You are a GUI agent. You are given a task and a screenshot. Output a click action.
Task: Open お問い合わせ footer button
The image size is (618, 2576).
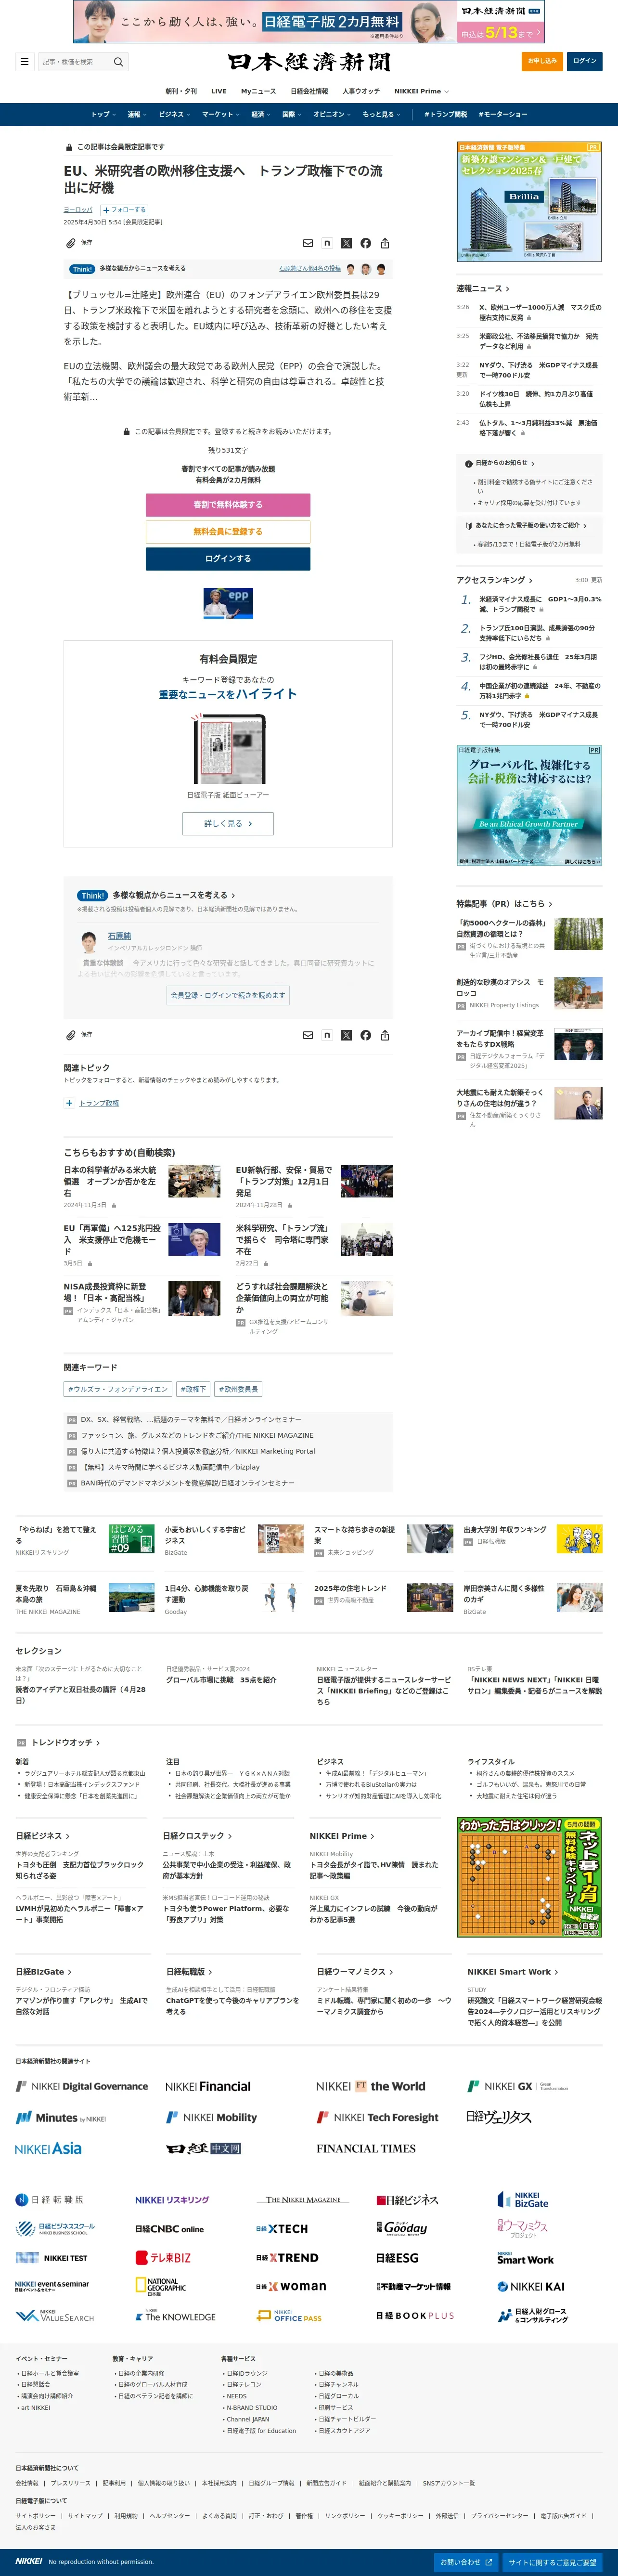coord(466,2562)
